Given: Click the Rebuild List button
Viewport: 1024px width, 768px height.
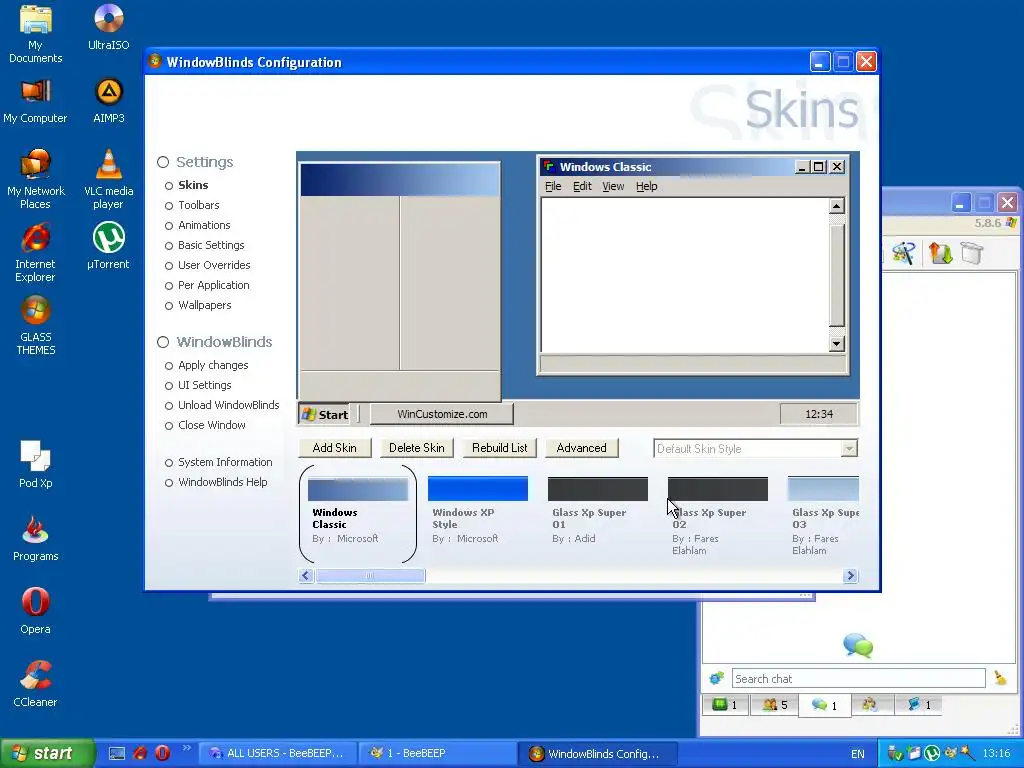Looking at the screenshot, I should 500,448.
